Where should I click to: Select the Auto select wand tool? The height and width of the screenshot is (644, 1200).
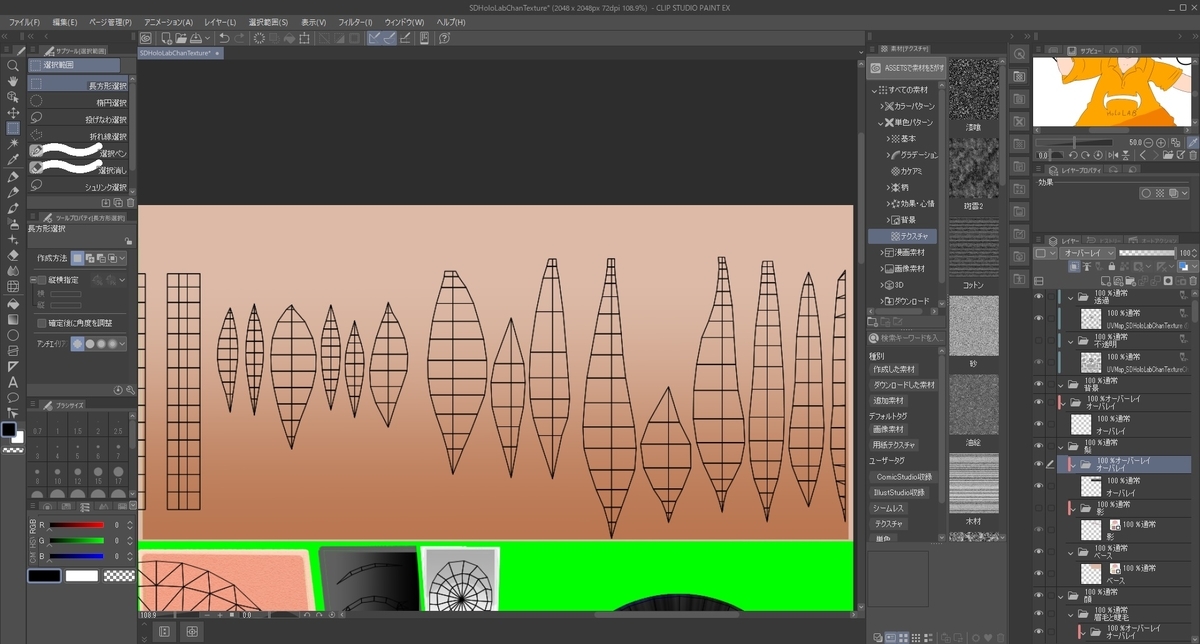pyautogui.click(x=13, y=144)
